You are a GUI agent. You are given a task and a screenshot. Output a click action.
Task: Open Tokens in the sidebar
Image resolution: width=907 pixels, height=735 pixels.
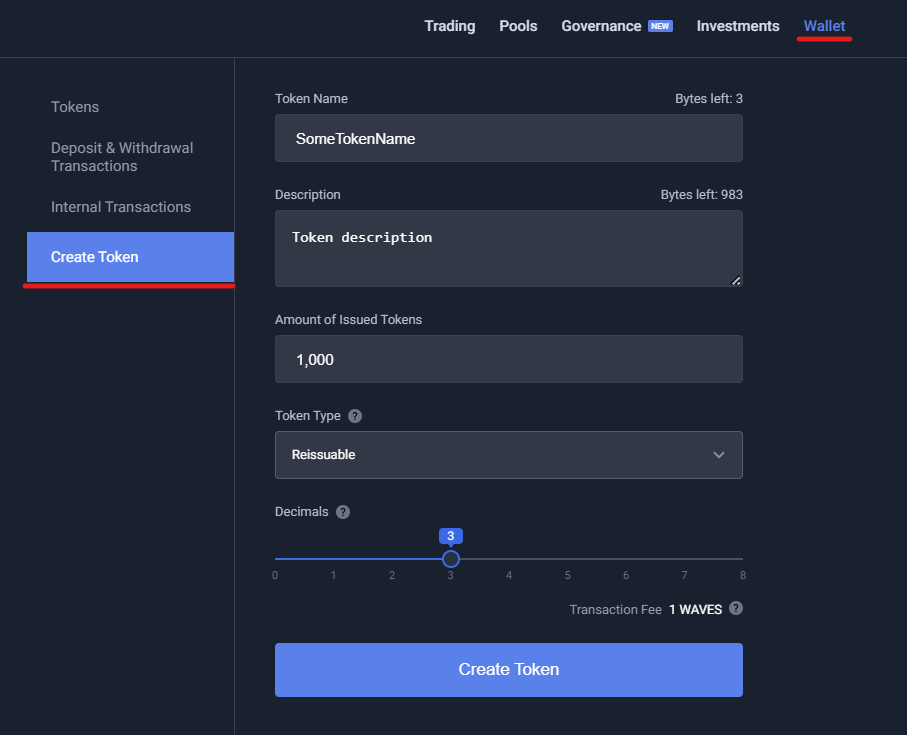(75, 107)
